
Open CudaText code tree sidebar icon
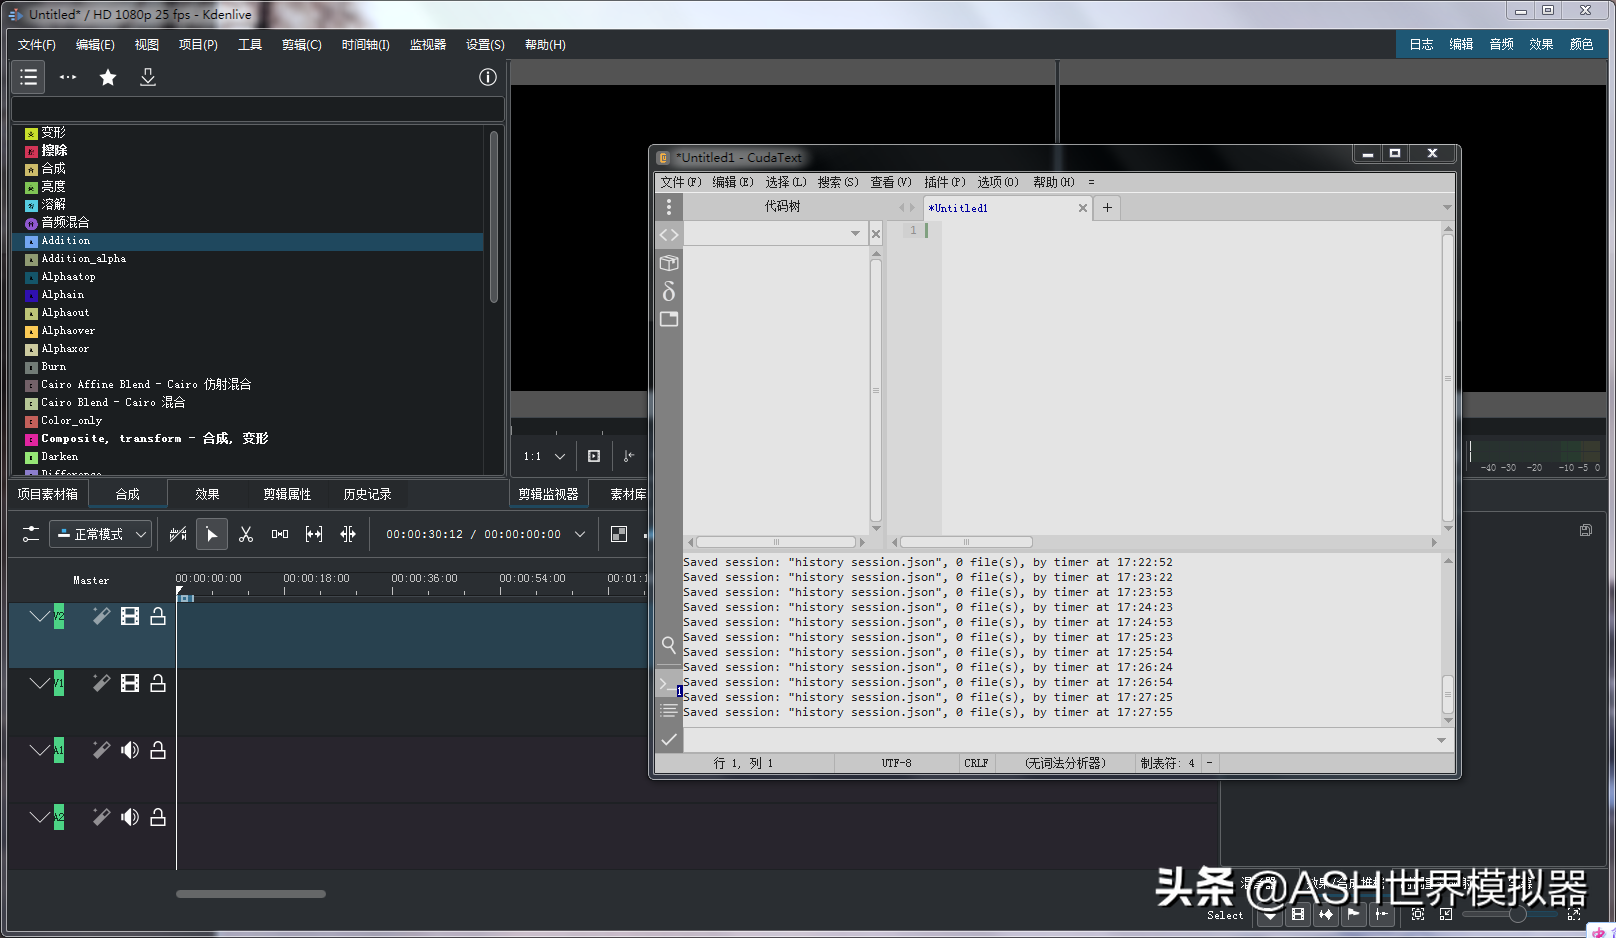click(x=669, y=235)
